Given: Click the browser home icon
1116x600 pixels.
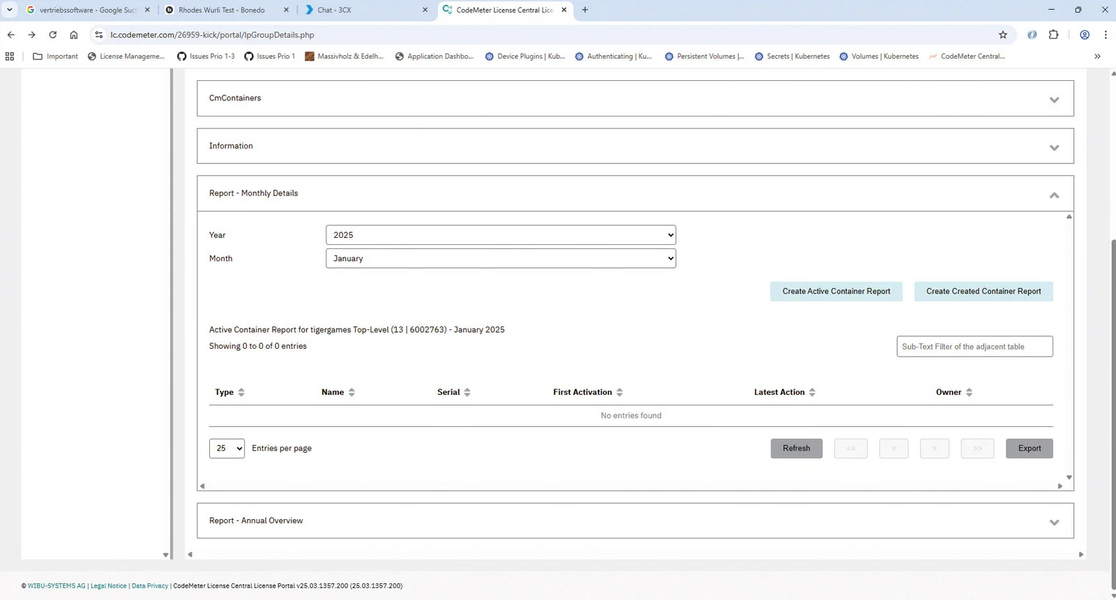Looking at the screenshot, I should 74,34.
